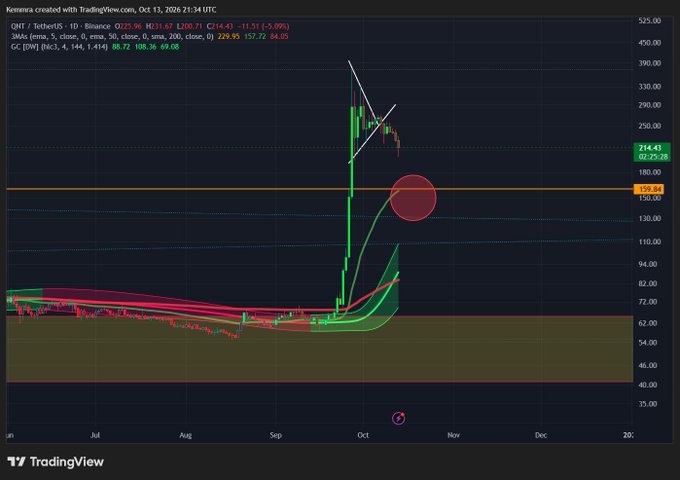The height and width of the screenshot is (480, 680).
Task: Click the 110.00 price axis label
Action: click(650, 242)
